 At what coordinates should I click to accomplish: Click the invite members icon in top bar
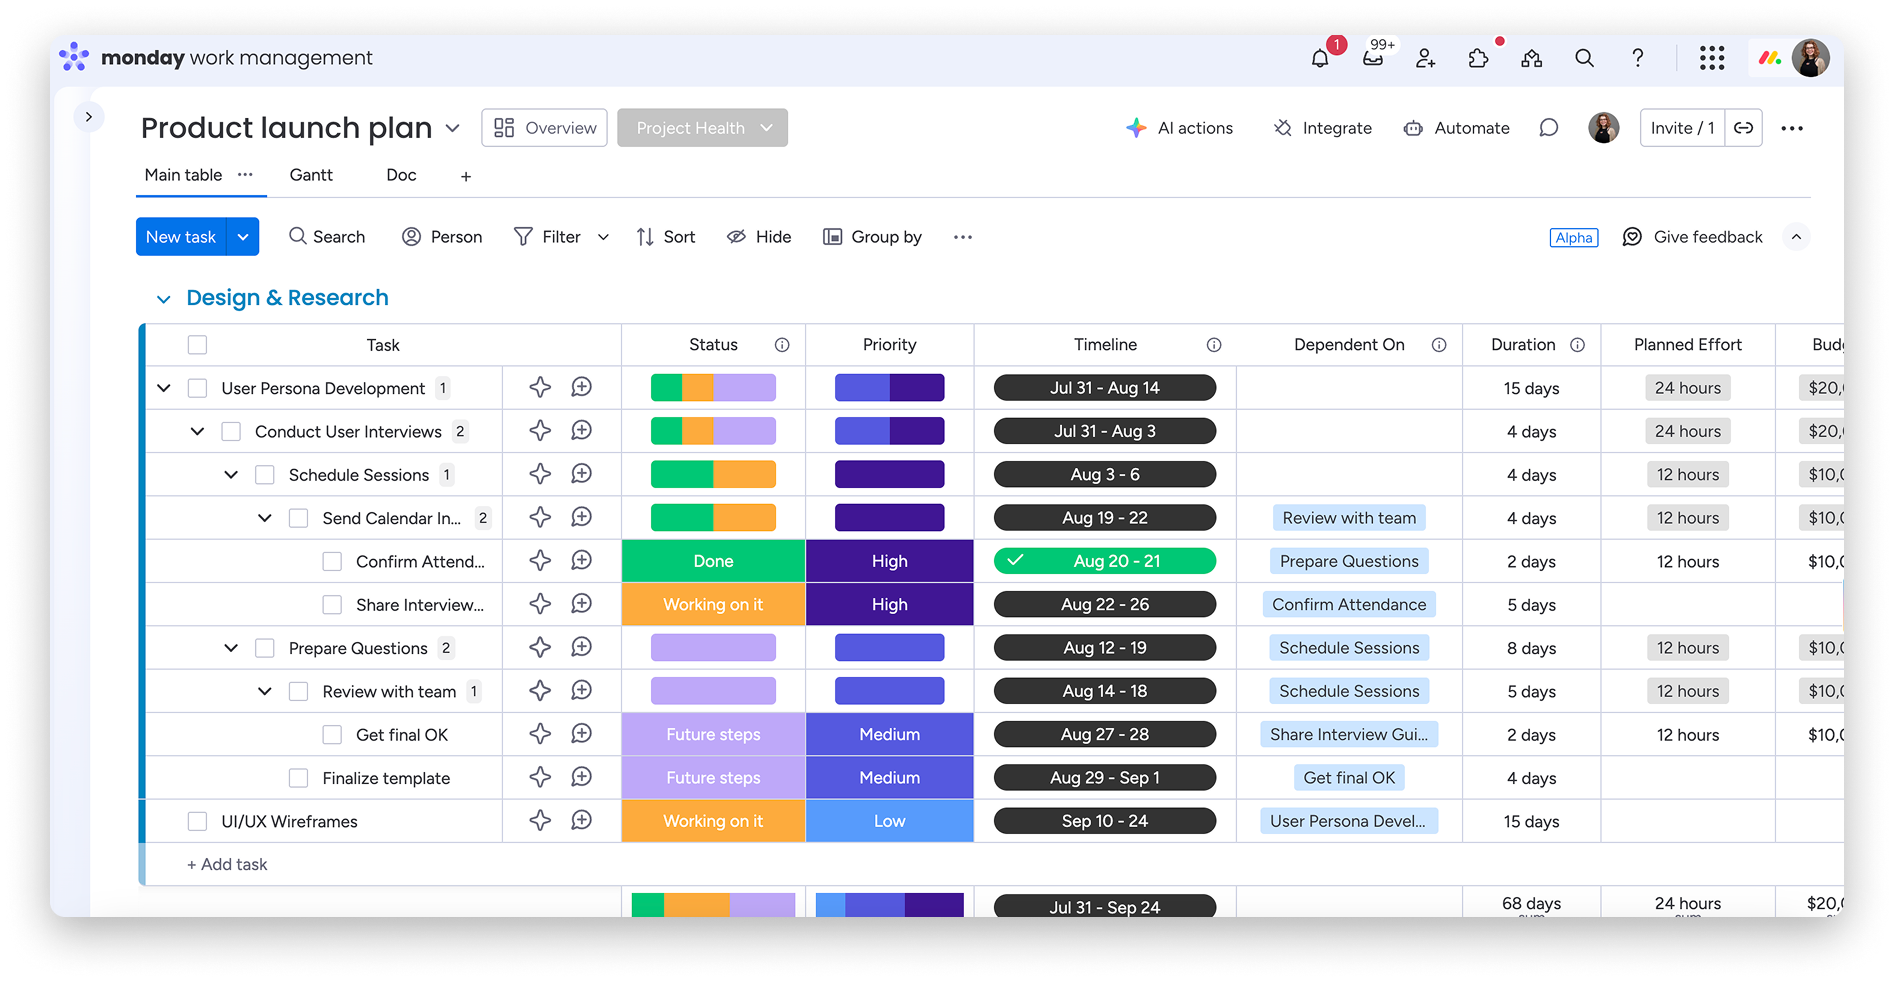click(1426, 59)
